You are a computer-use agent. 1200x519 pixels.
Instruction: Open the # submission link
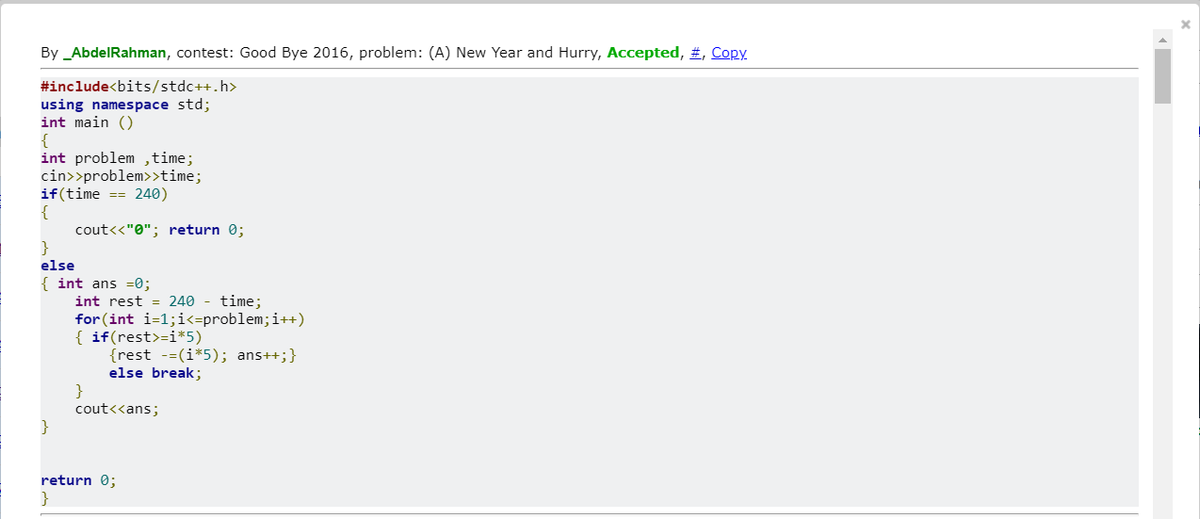[697, 53]
